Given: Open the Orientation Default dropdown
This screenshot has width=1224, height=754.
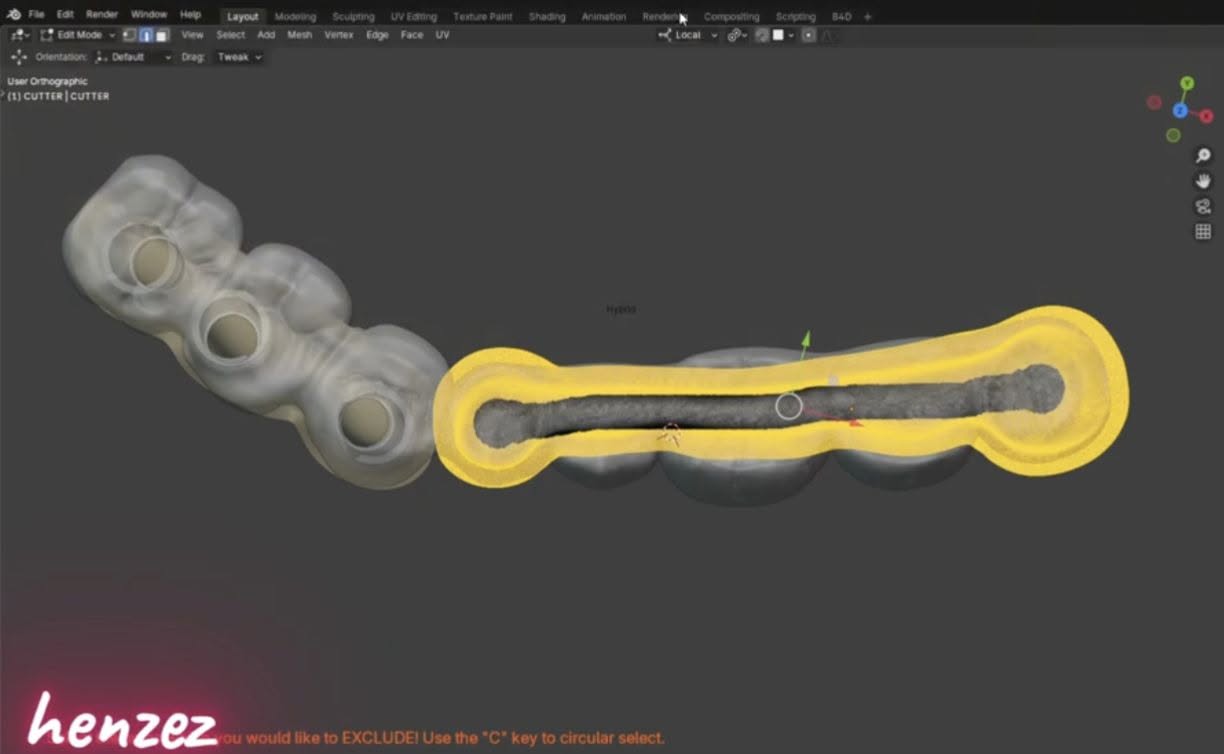Looking at the screenshot, I should (x=132, y=57).
